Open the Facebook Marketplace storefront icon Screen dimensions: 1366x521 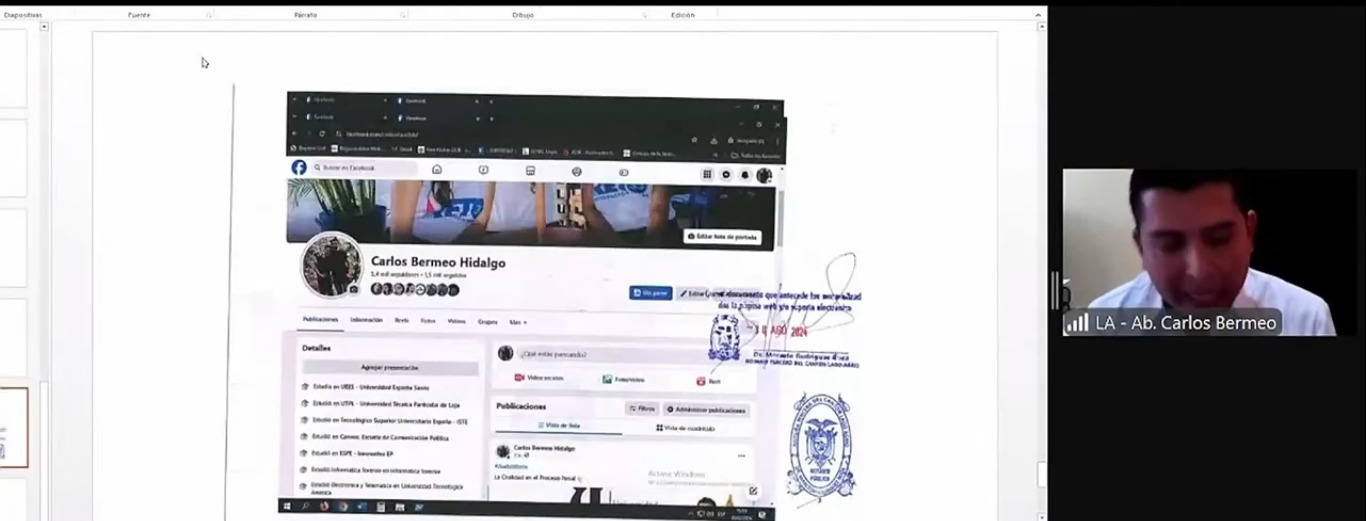pyautogui.click(x=530, y=171)
